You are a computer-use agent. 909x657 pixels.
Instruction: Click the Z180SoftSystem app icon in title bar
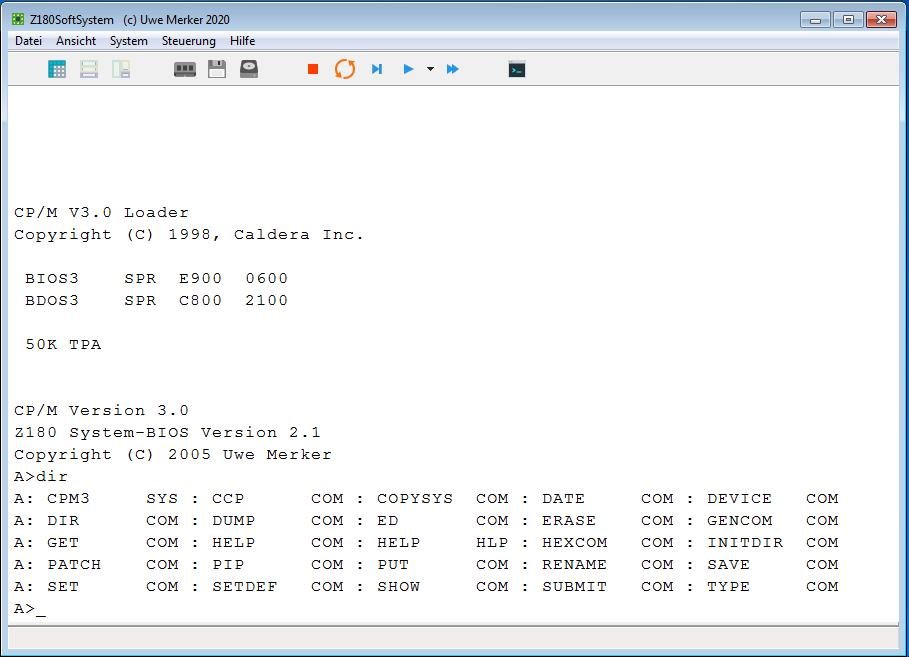click(x=18, y=20)
